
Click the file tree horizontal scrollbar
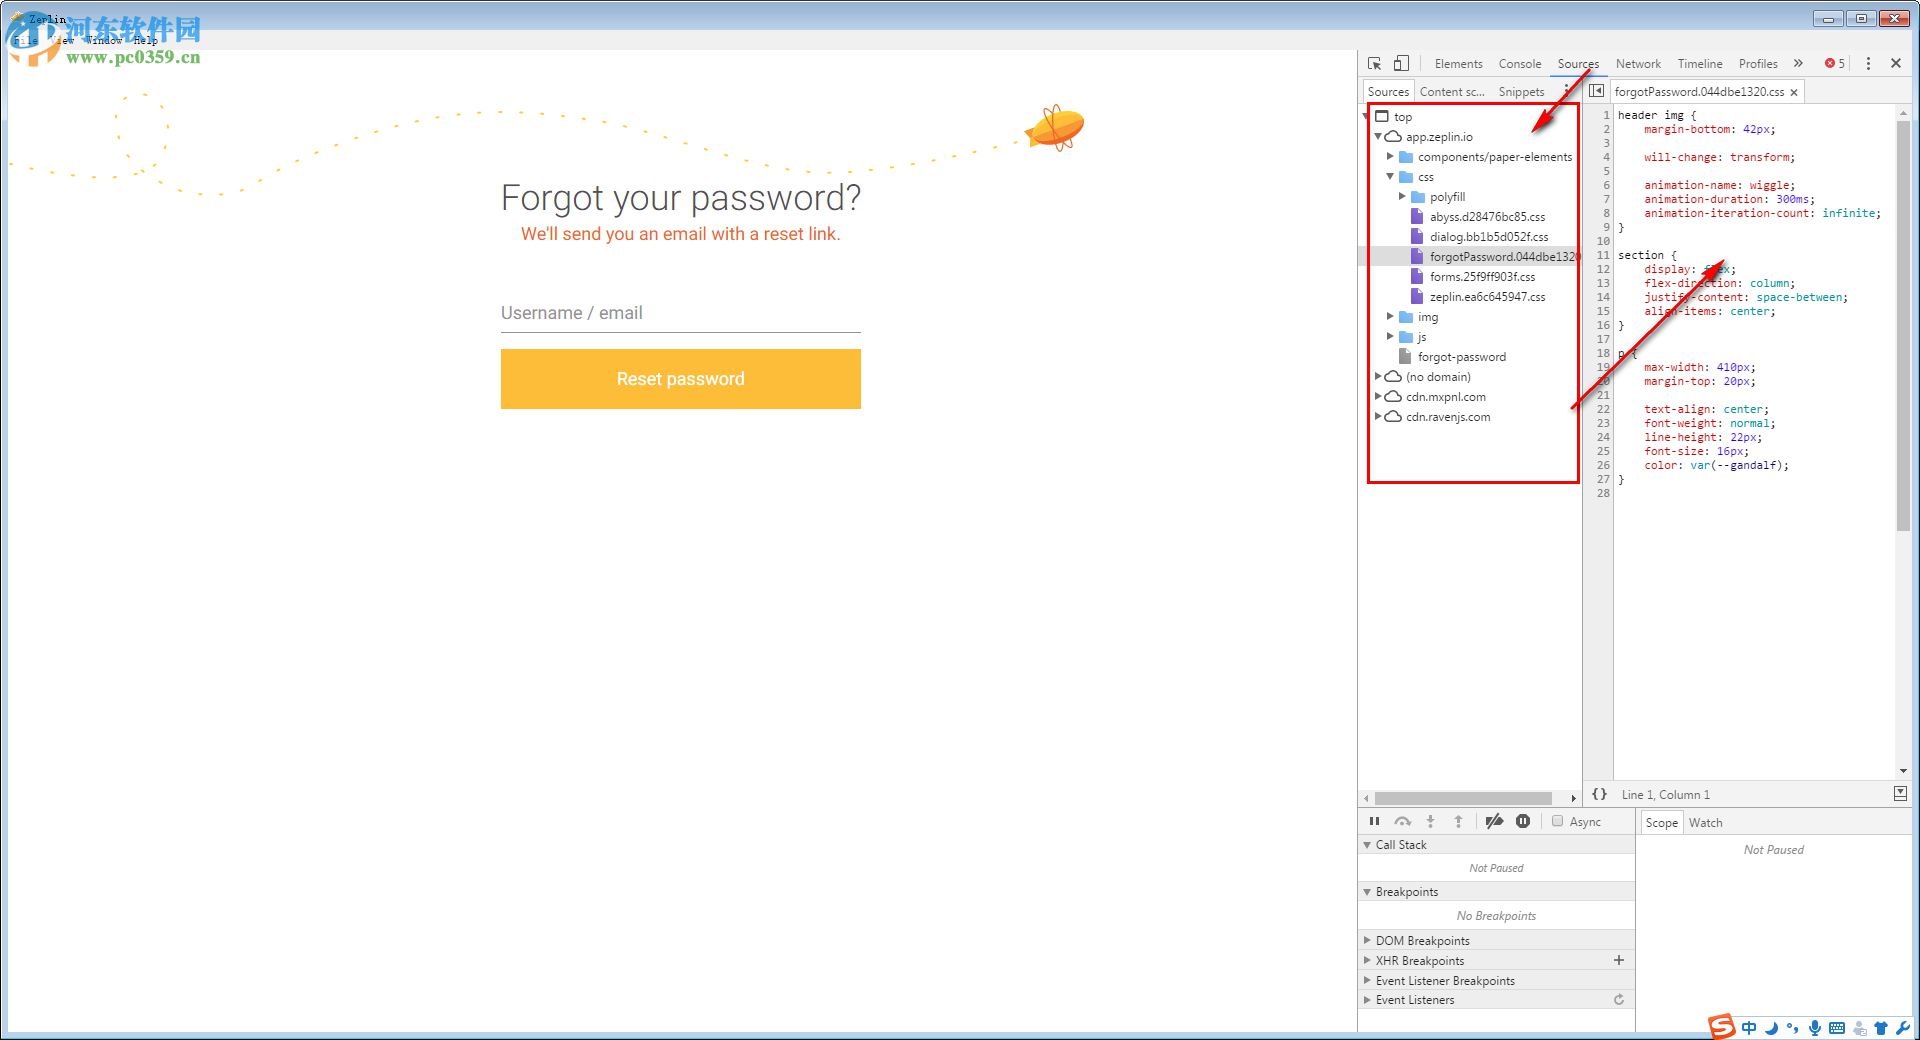click(x=1463, y=798)
